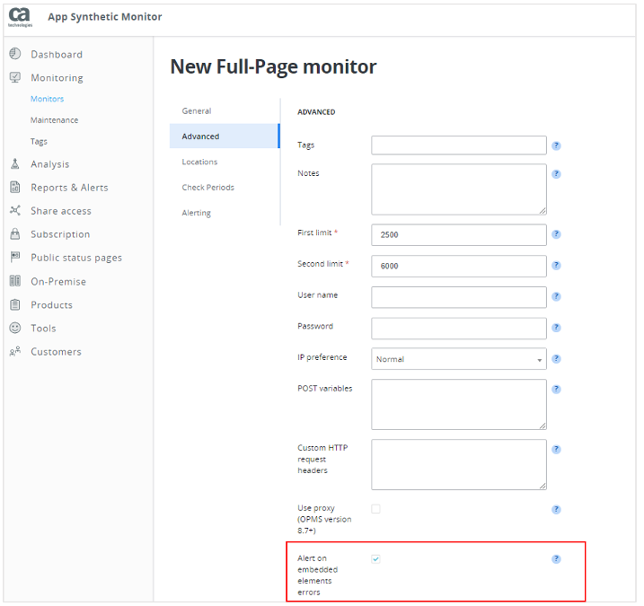The width and height of the screenshot is (644, 606).
Task: Open Tags in the sidebar
Action: 39,142
